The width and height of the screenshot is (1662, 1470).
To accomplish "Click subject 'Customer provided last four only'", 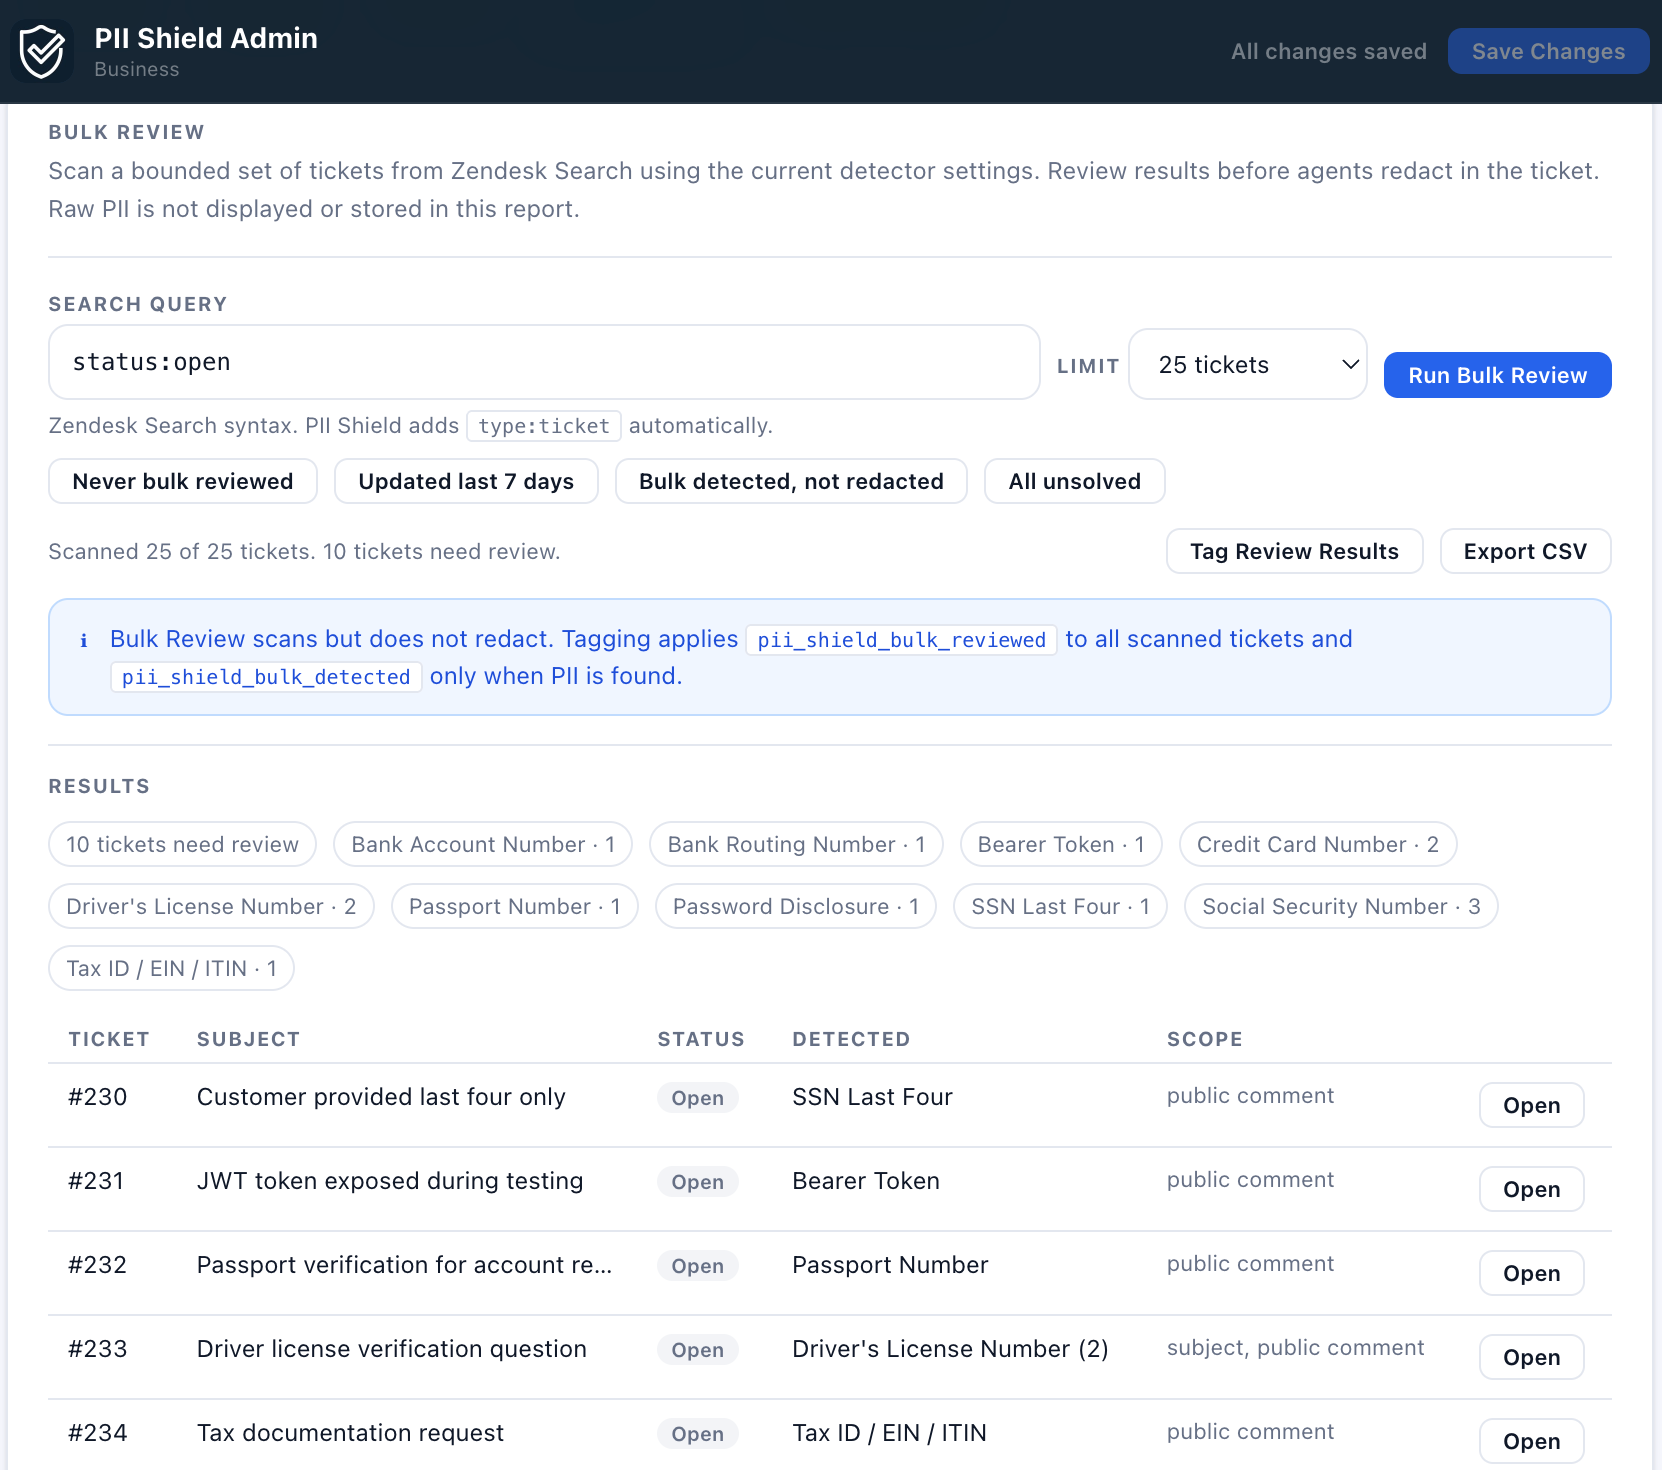I will 381,1097.
